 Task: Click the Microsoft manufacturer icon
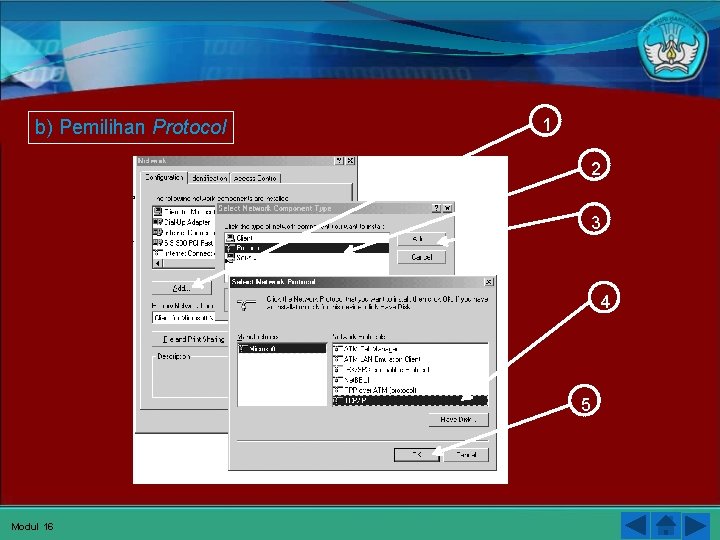pos(244,349)
